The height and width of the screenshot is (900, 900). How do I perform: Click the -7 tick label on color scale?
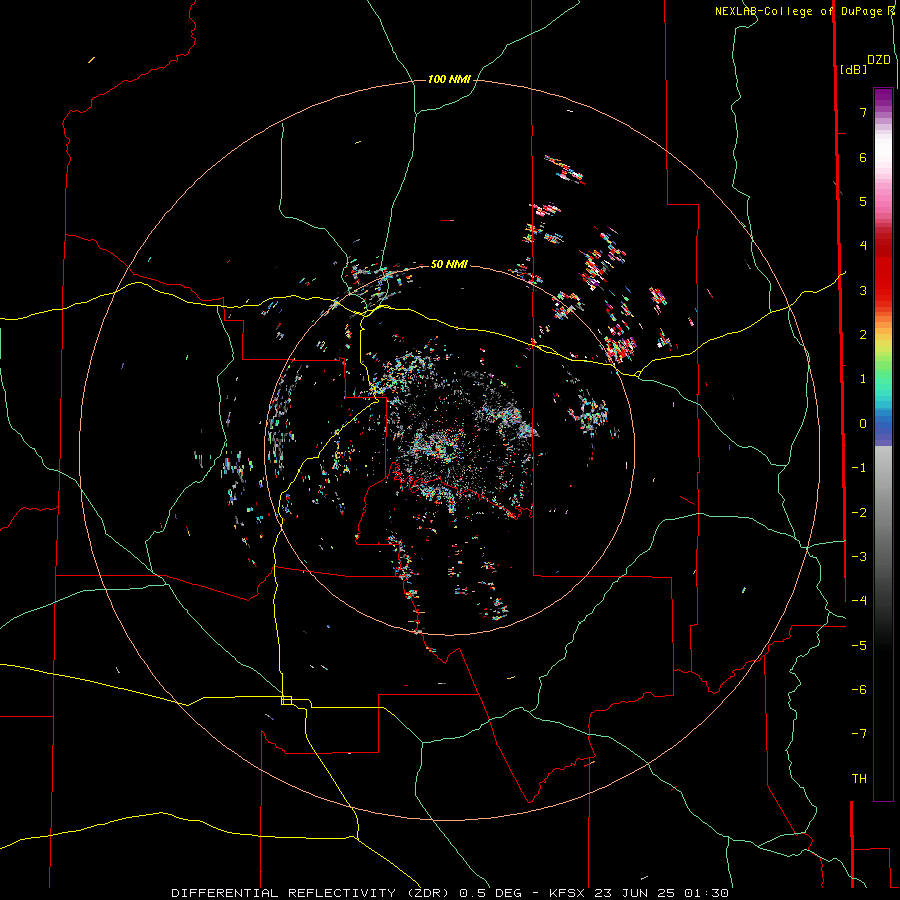tap(859, 734)
